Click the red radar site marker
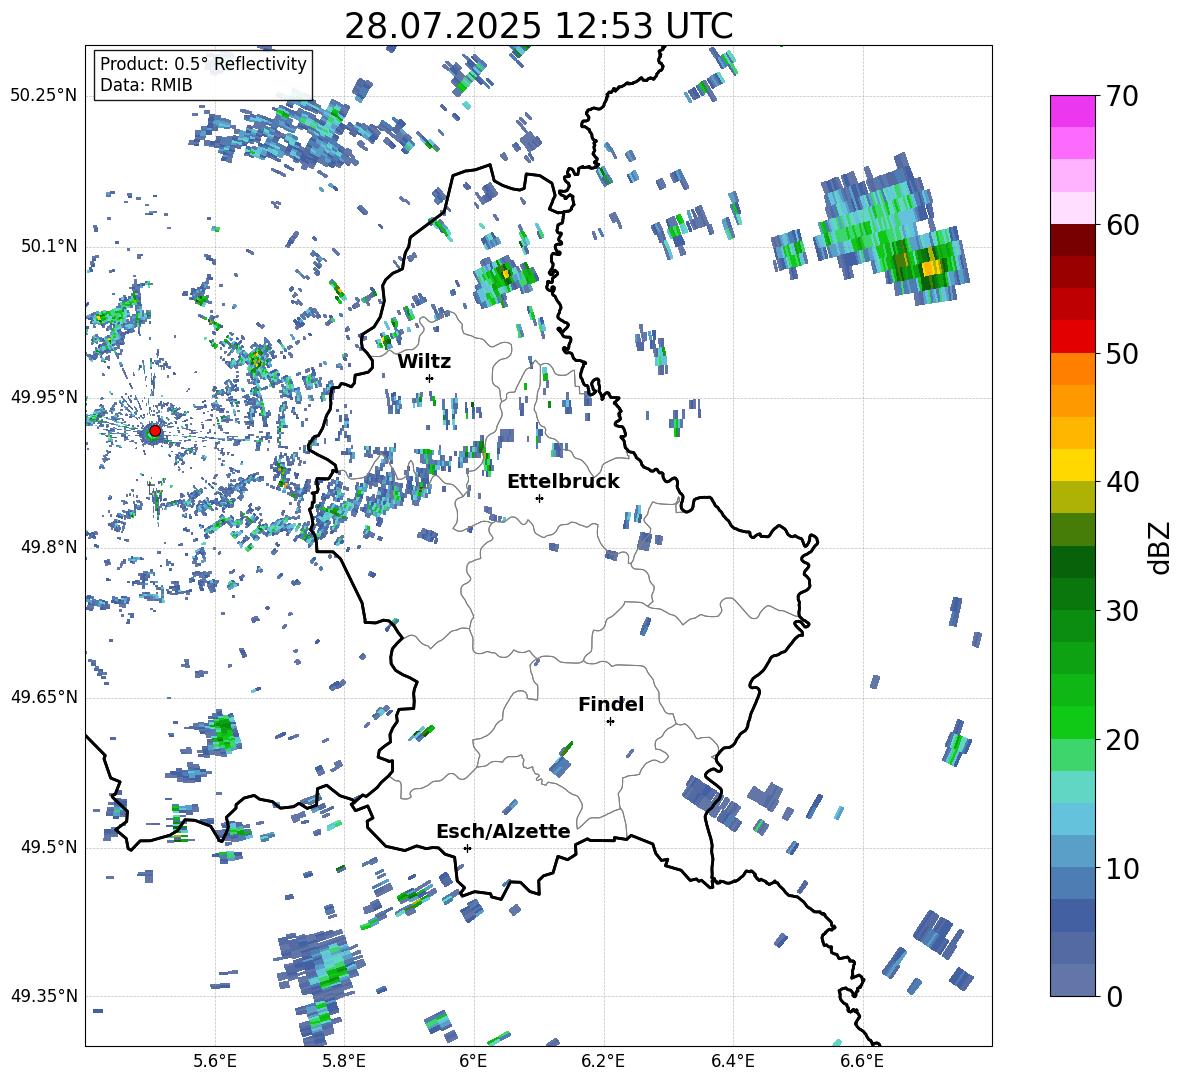Viewport: 1184px width, 1081px height. click(155, 431)
